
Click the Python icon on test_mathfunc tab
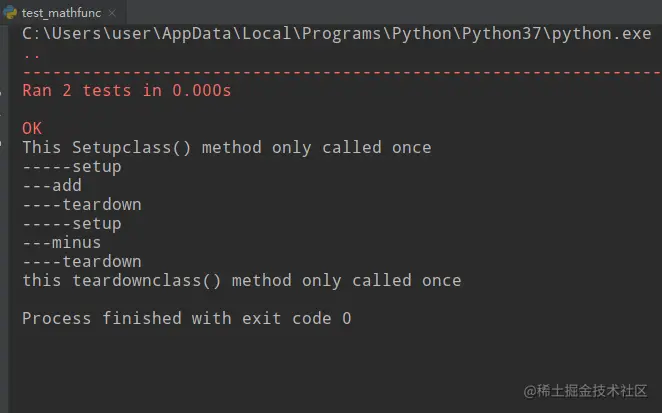[11, 12]
